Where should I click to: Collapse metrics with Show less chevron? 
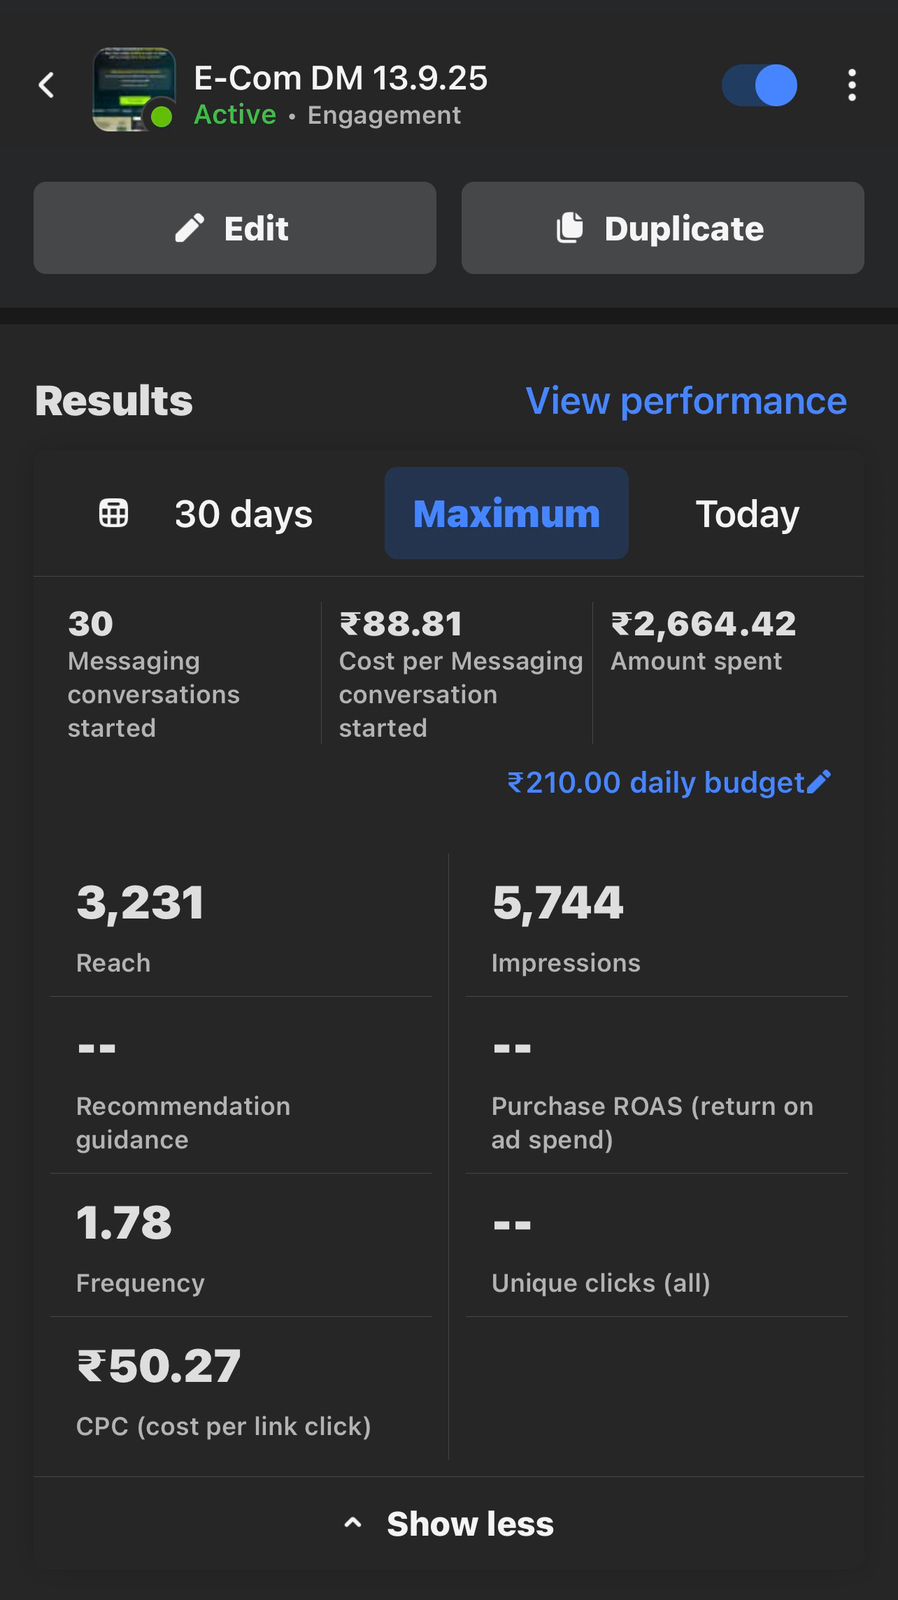(x=353, y=1523)
